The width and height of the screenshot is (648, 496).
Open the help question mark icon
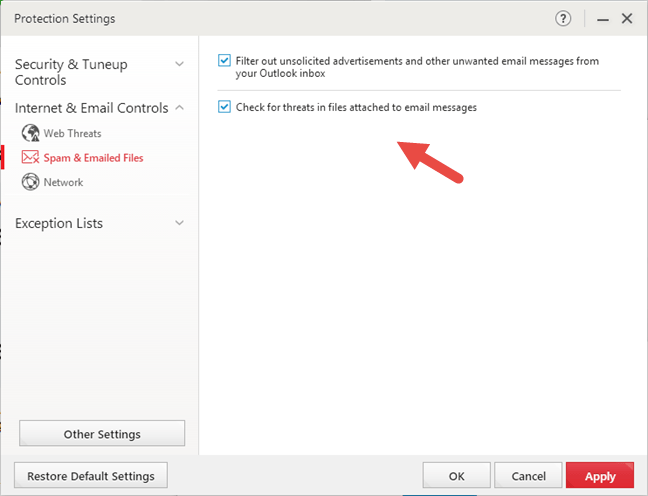563,19
